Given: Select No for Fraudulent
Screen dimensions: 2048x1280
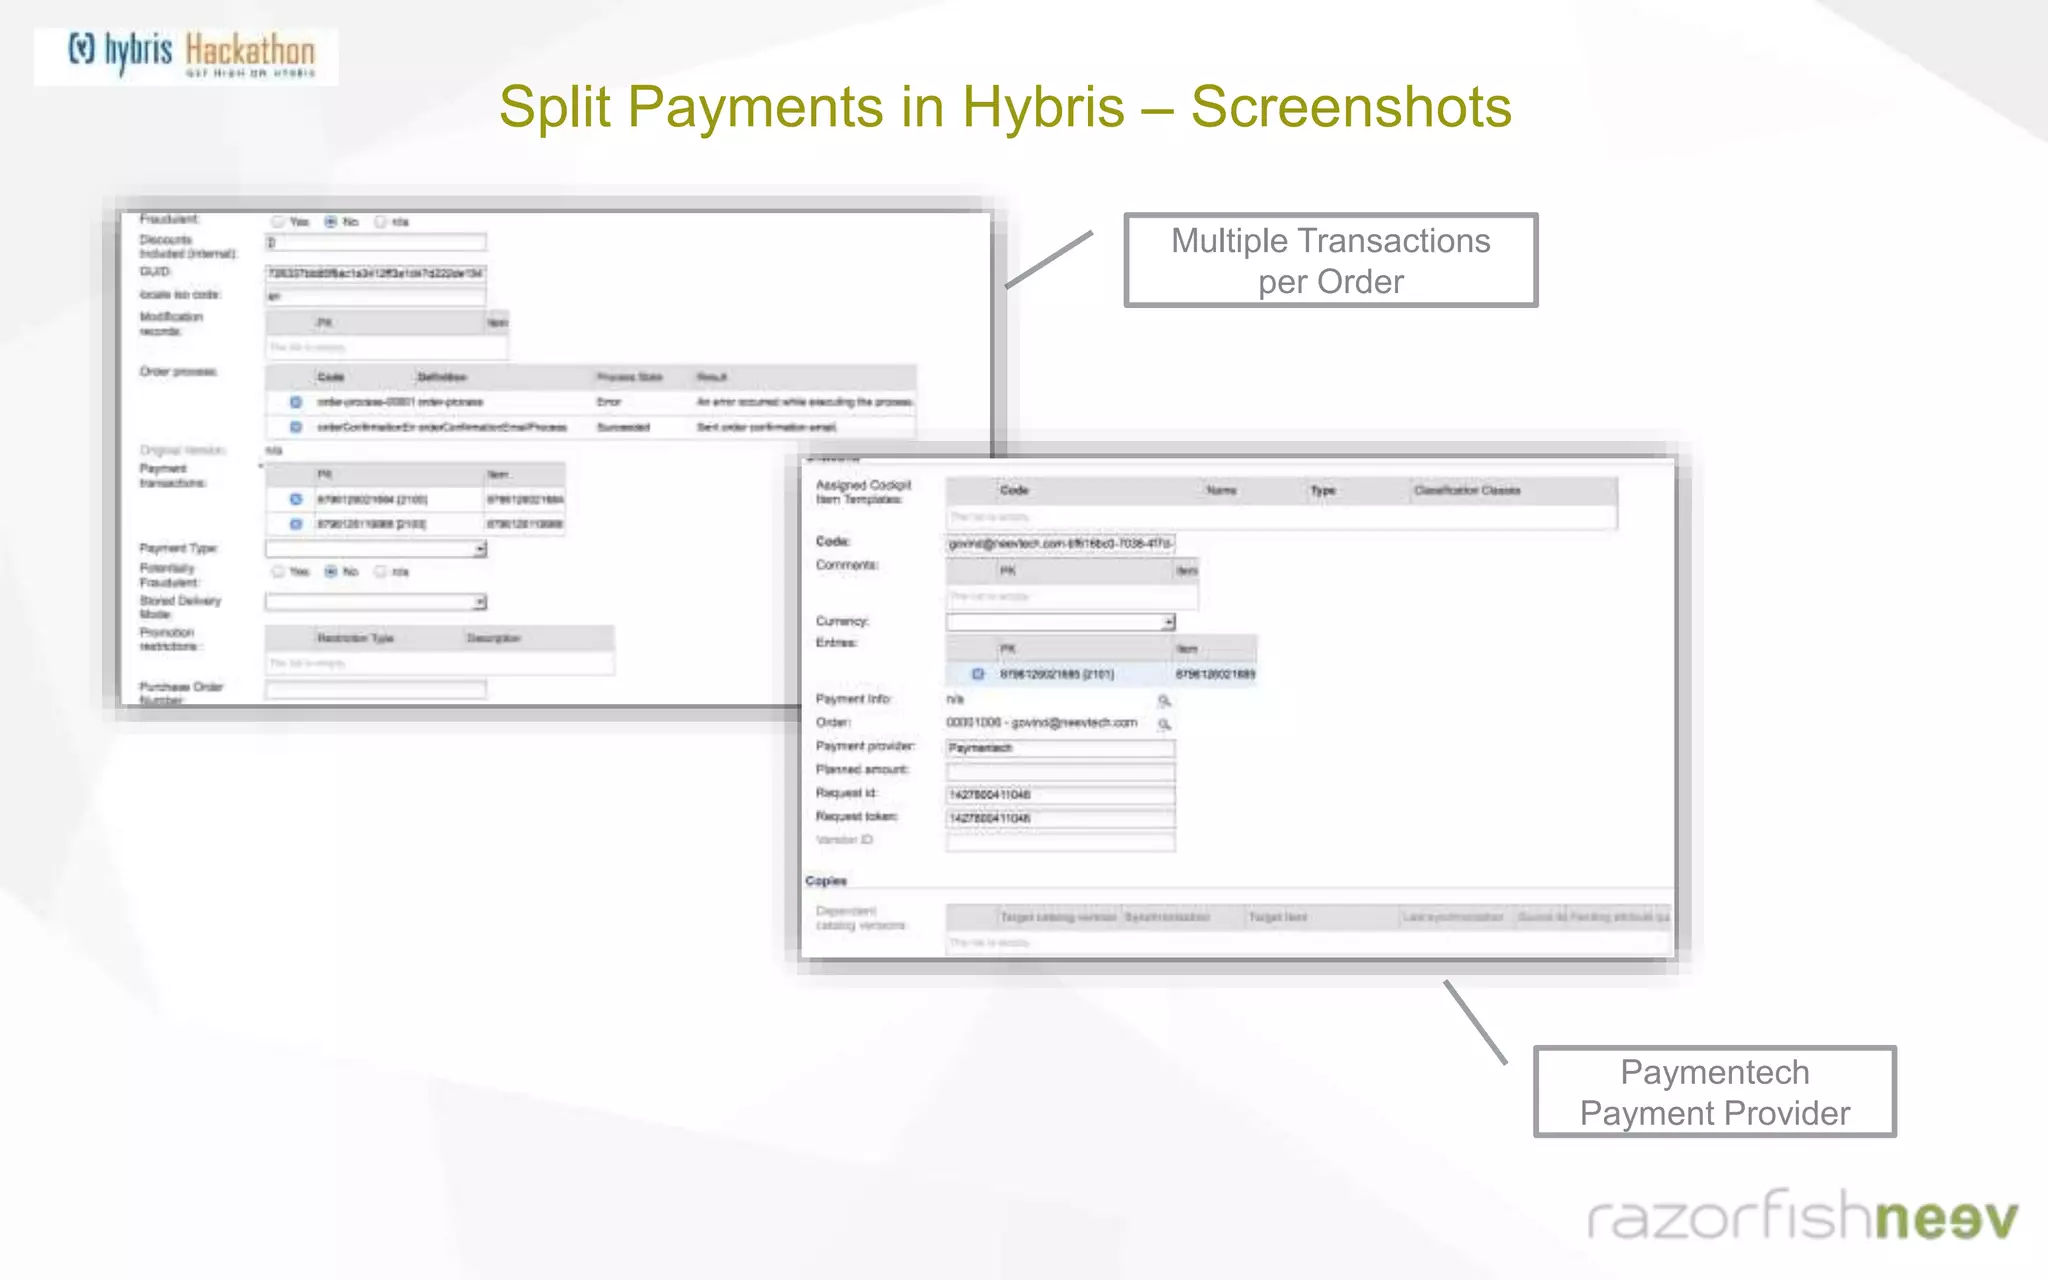Looking at the screenshot, I should [x=331, y=222].
